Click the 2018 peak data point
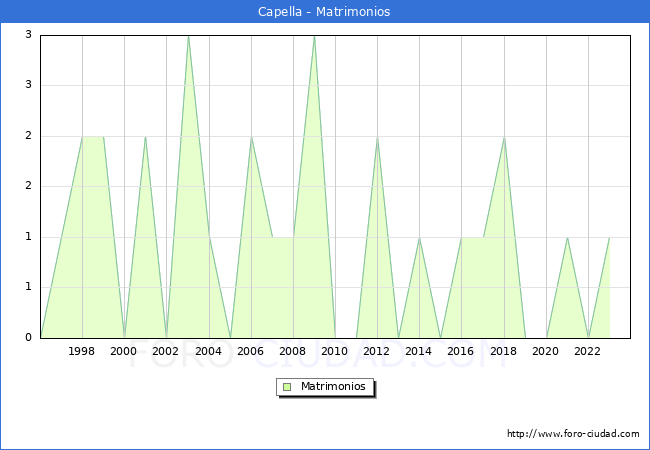Image resolution: width=650 pixels, height=450 pixels. (504, 137)
